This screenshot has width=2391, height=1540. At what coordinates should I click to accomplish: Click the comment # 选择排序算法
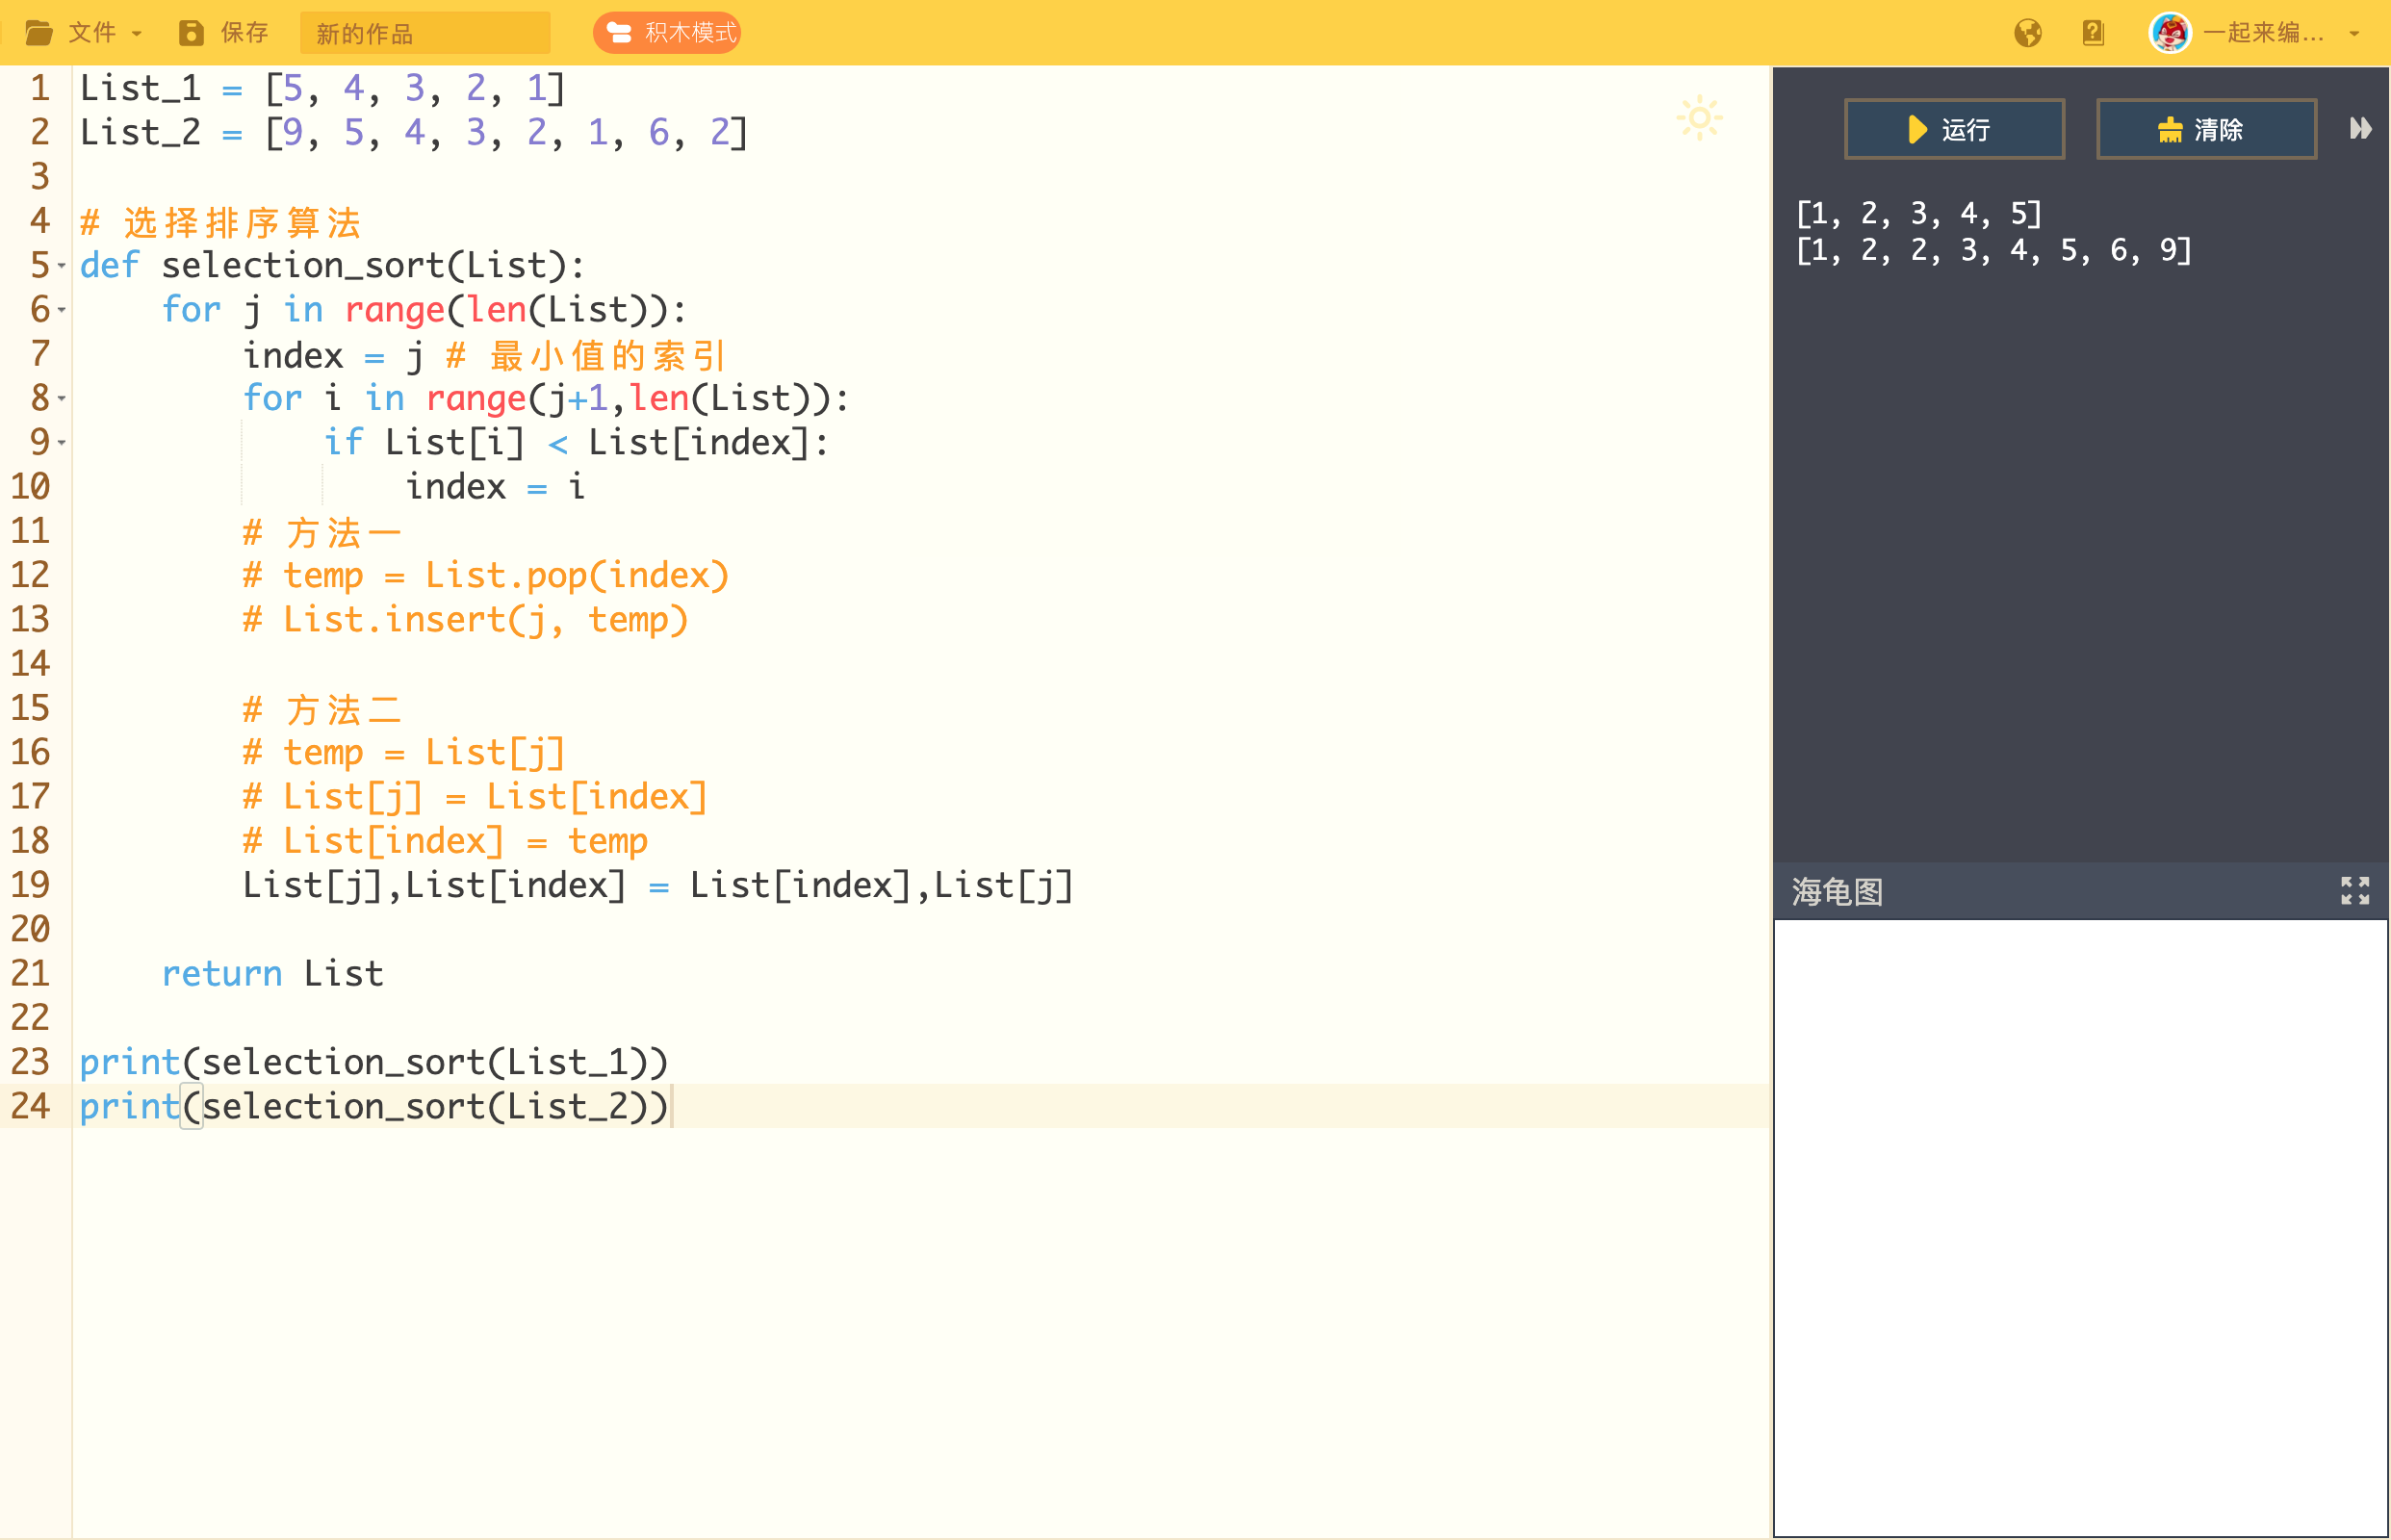coord(220,222)
